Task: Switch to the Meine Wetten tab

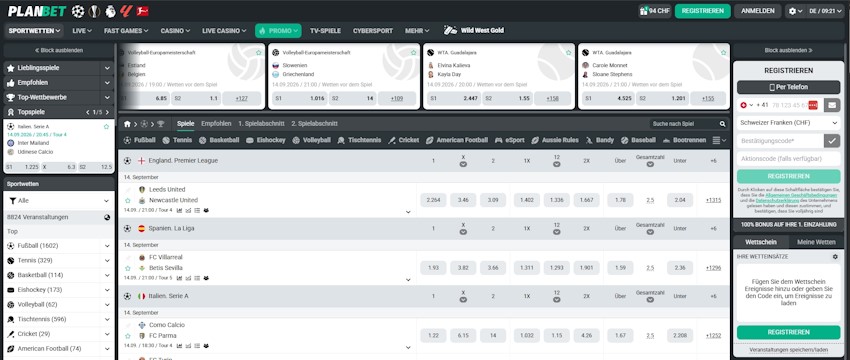Action: (815, 242)
